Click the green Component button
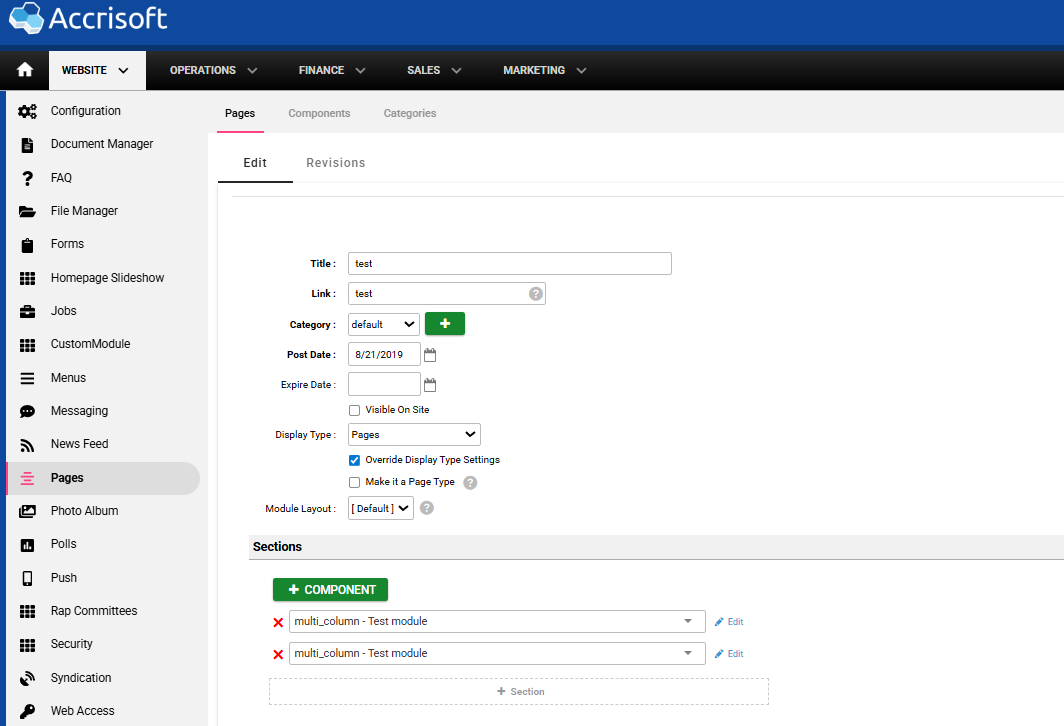This screenshot has height=726, width=1064. (x=330, y=590)
